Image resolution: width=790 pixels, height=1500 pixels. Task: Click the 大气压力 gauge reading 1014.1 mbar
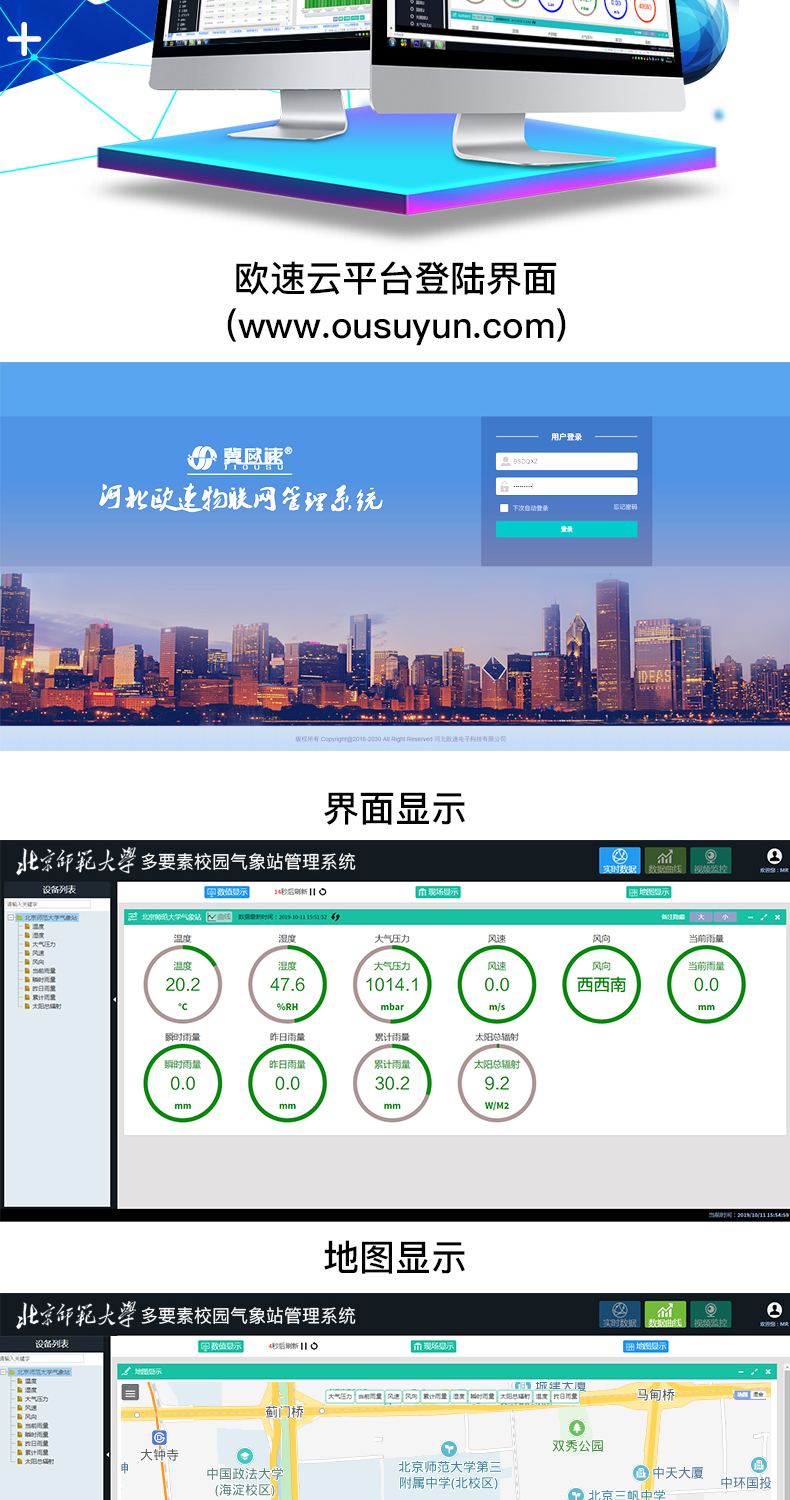pyautogui.click(x=392, y=985)
